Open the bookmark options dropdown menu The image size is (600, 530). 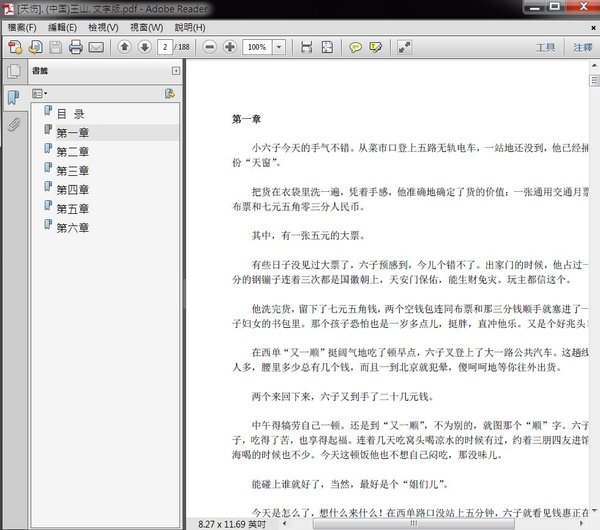click(x=39, y=94)
